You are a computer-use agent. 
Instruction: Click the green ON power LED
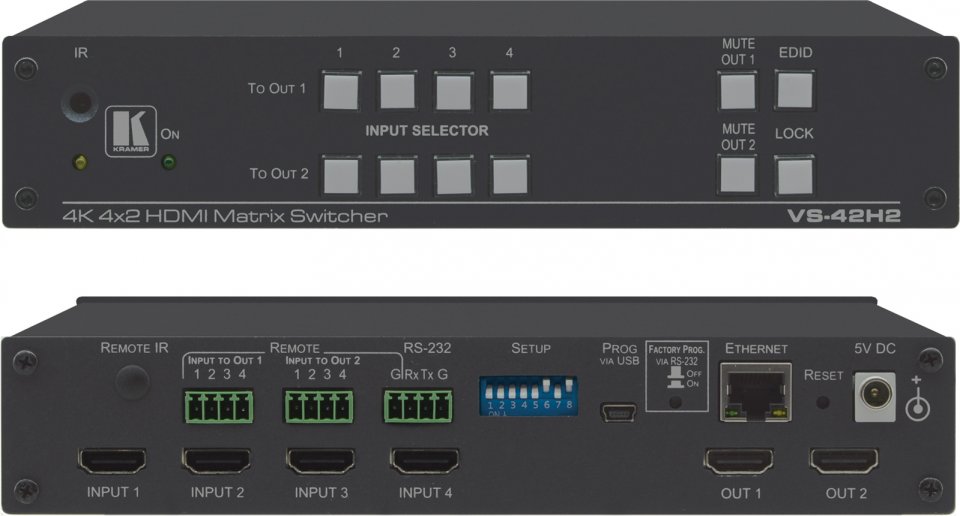click(168, 161)
